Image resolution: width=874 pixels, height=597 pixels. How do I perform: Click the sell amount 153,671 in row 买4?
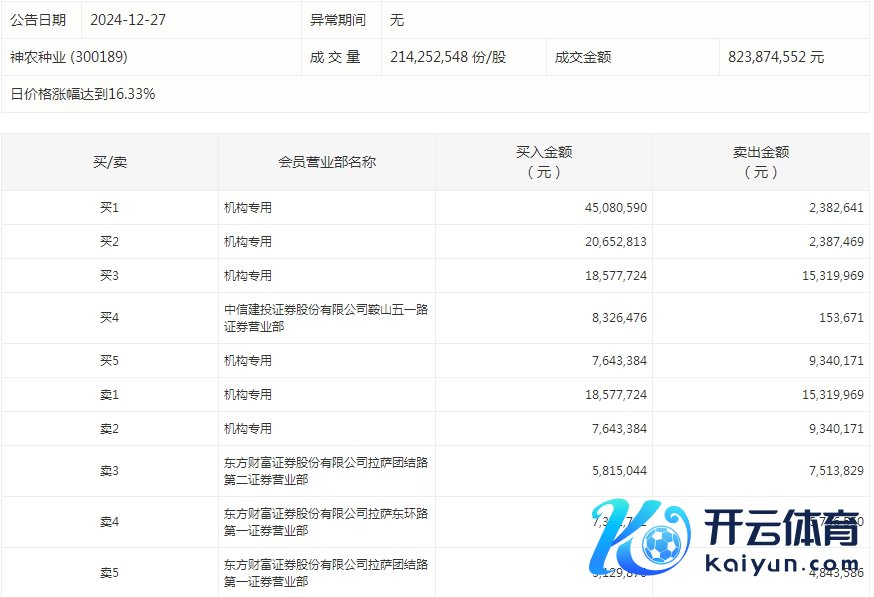pyautogui.click(x=840, y=318)
